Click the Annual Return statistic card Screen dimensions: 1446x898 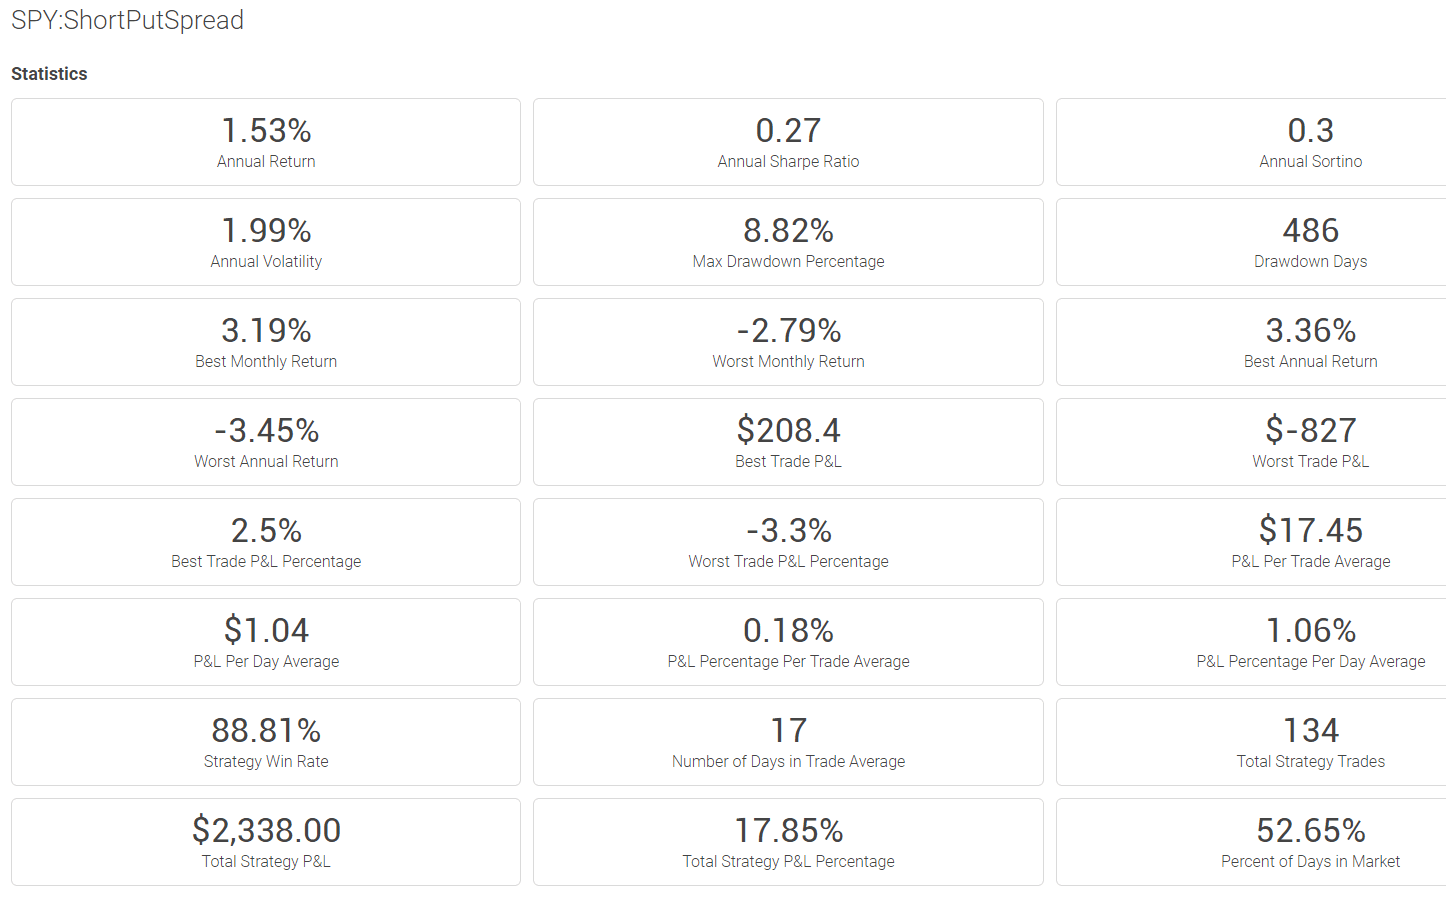(266, 142)
